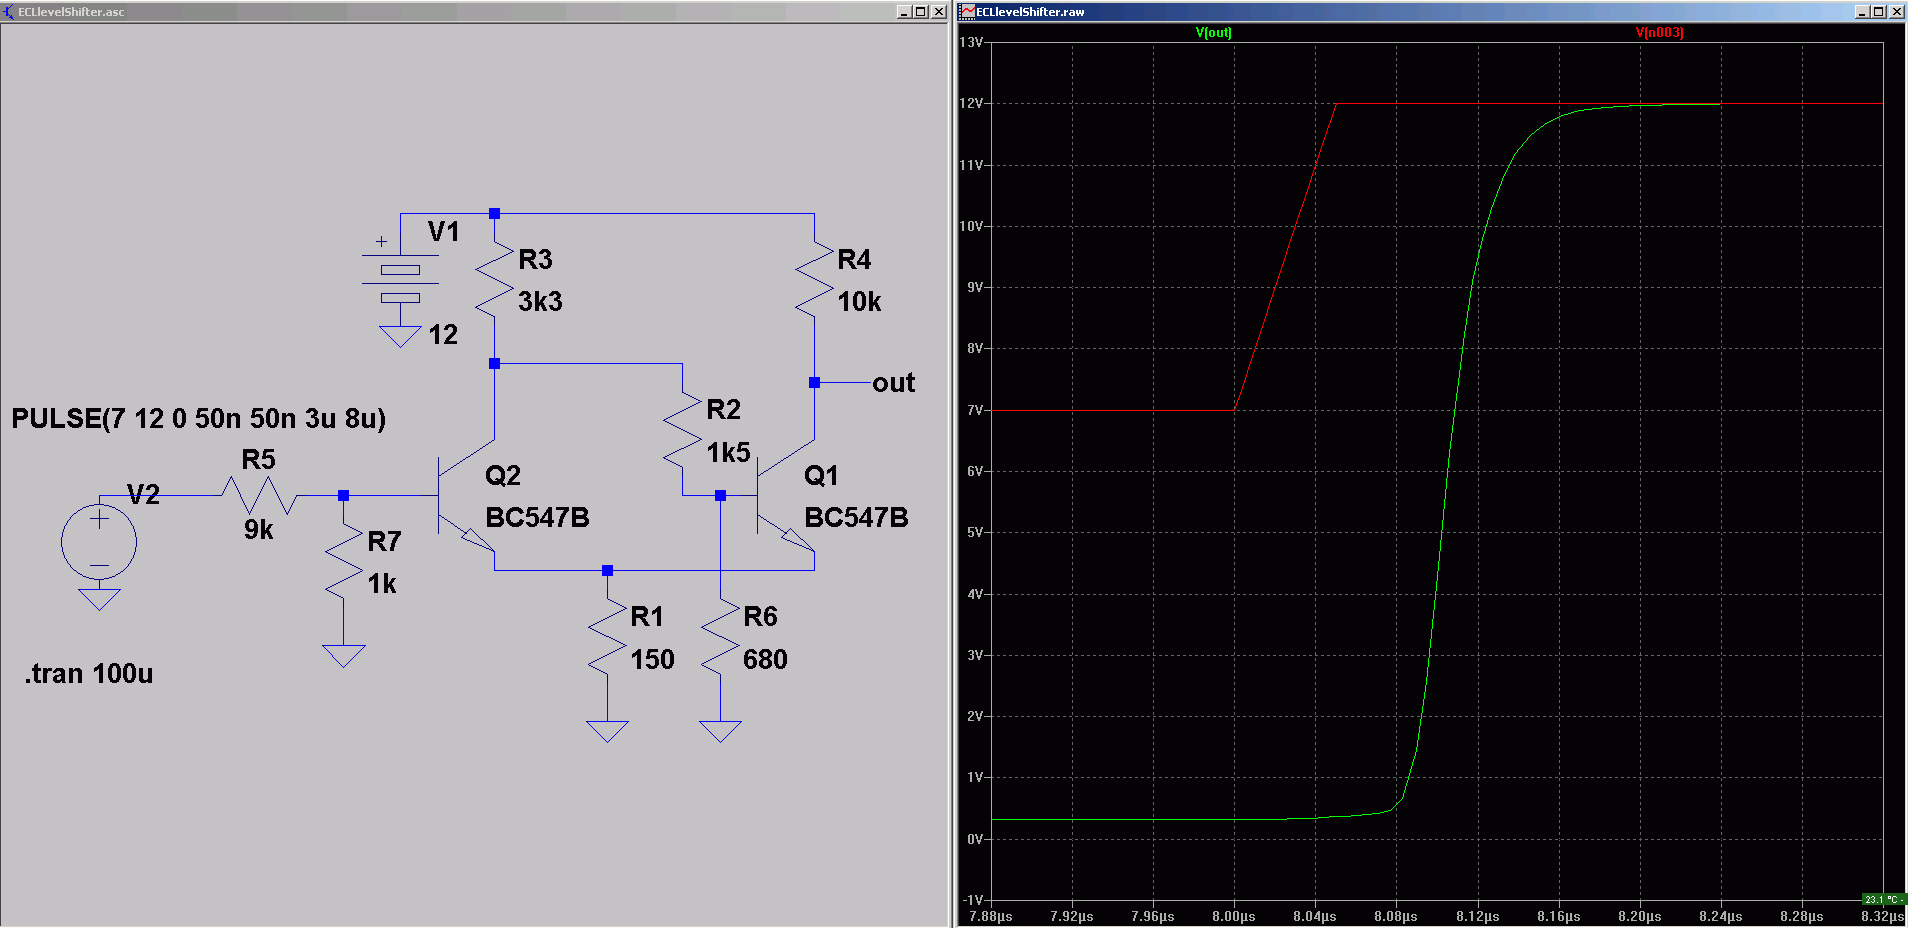Click the ground symbol below R7
Image resolution: width=1908 pixels, height=928 pixels.
point(343,656)
